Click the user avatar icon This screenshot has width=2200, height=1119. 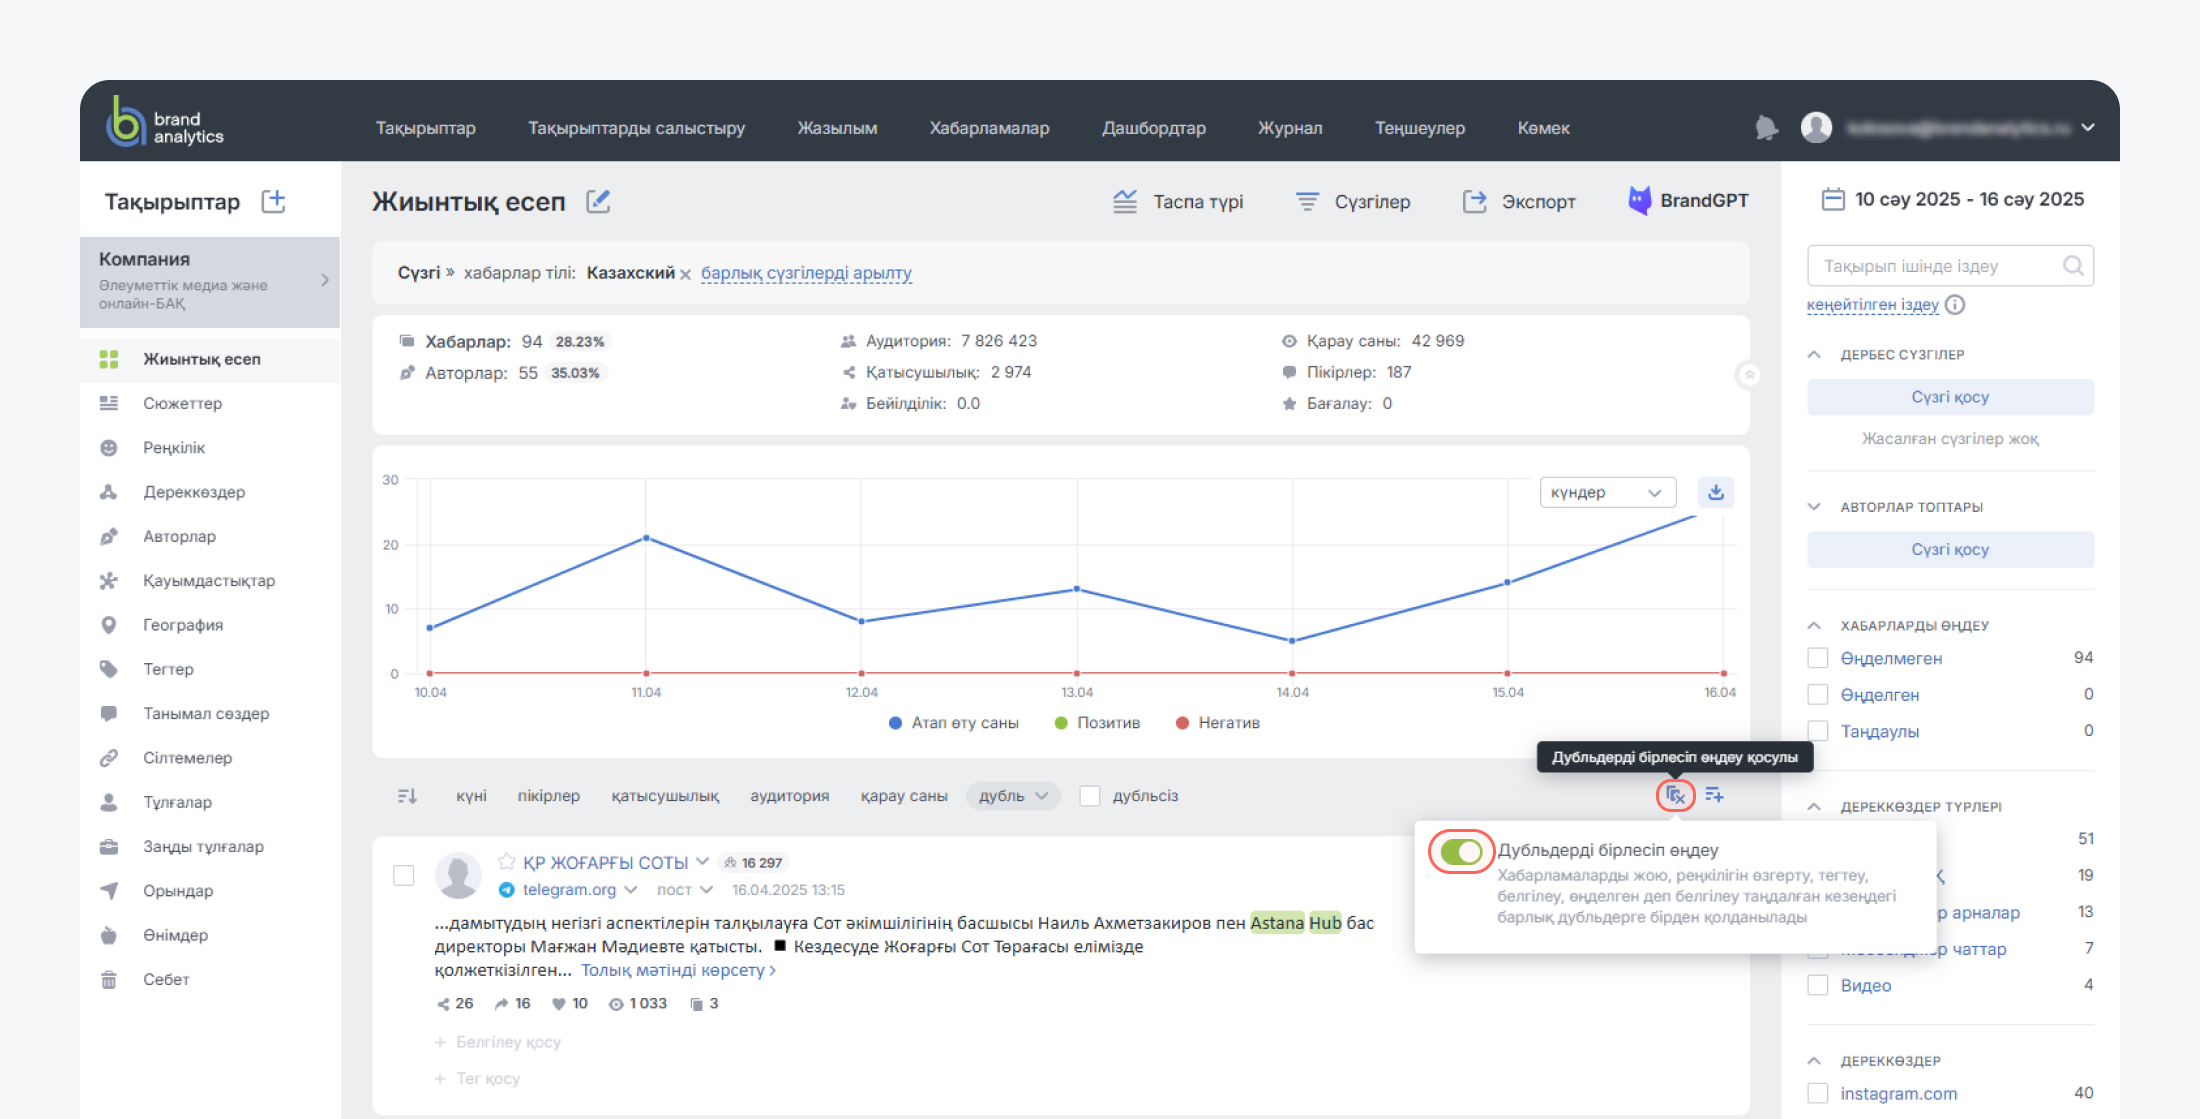click(1816, 127)
